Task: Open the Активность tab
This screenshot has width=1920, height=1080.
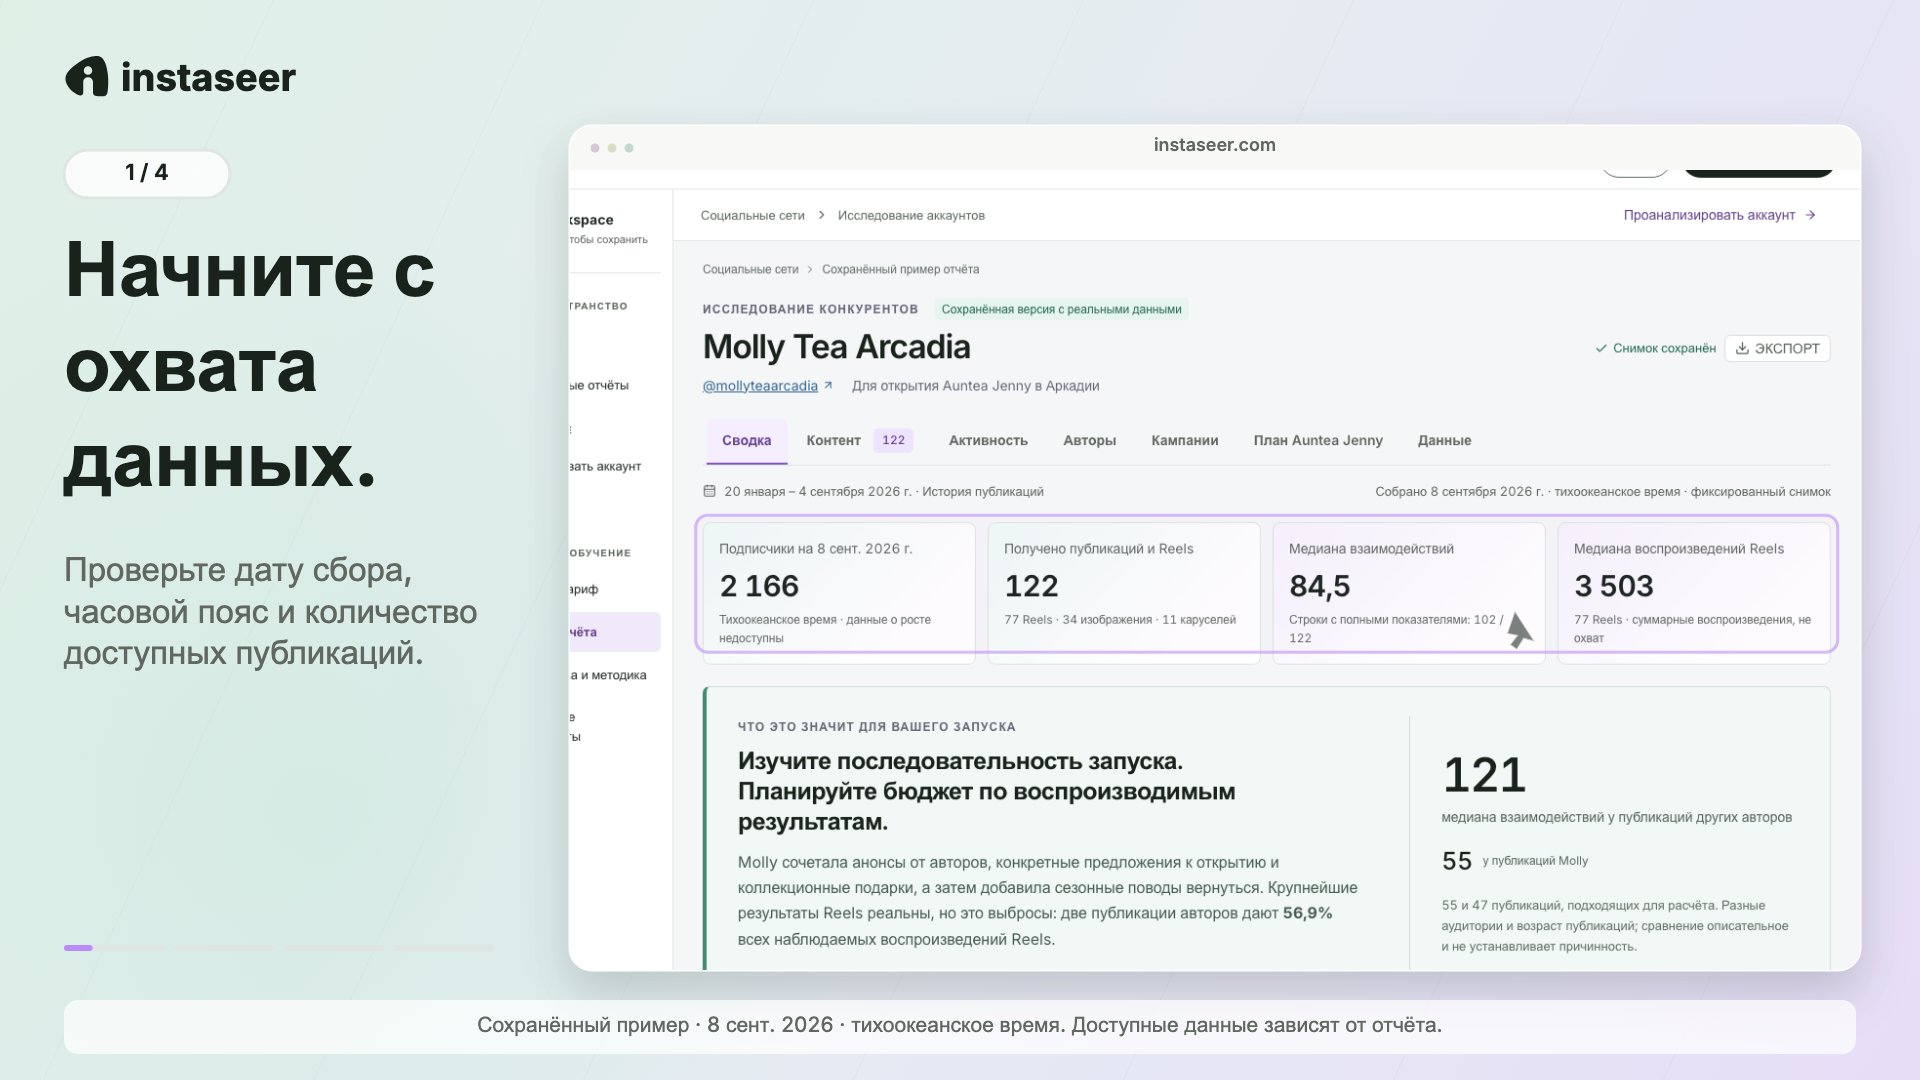Action: point(988,440)
